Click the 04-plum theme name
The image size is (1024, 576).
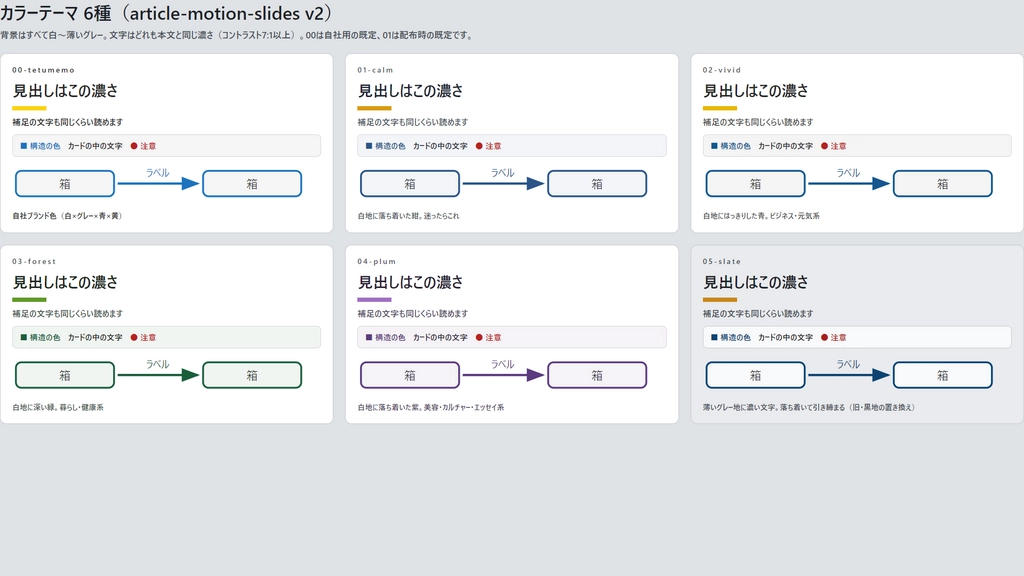point(376,261)
